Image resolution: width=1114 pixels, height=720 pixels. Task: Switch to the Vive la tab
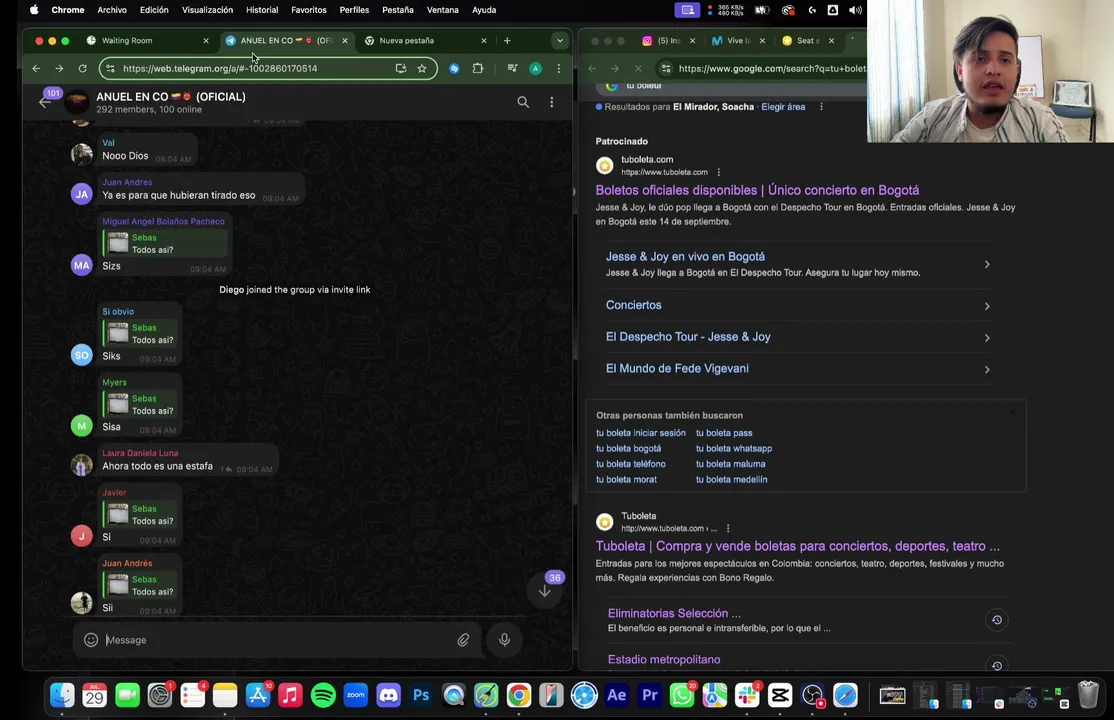[x=738, y=41]
